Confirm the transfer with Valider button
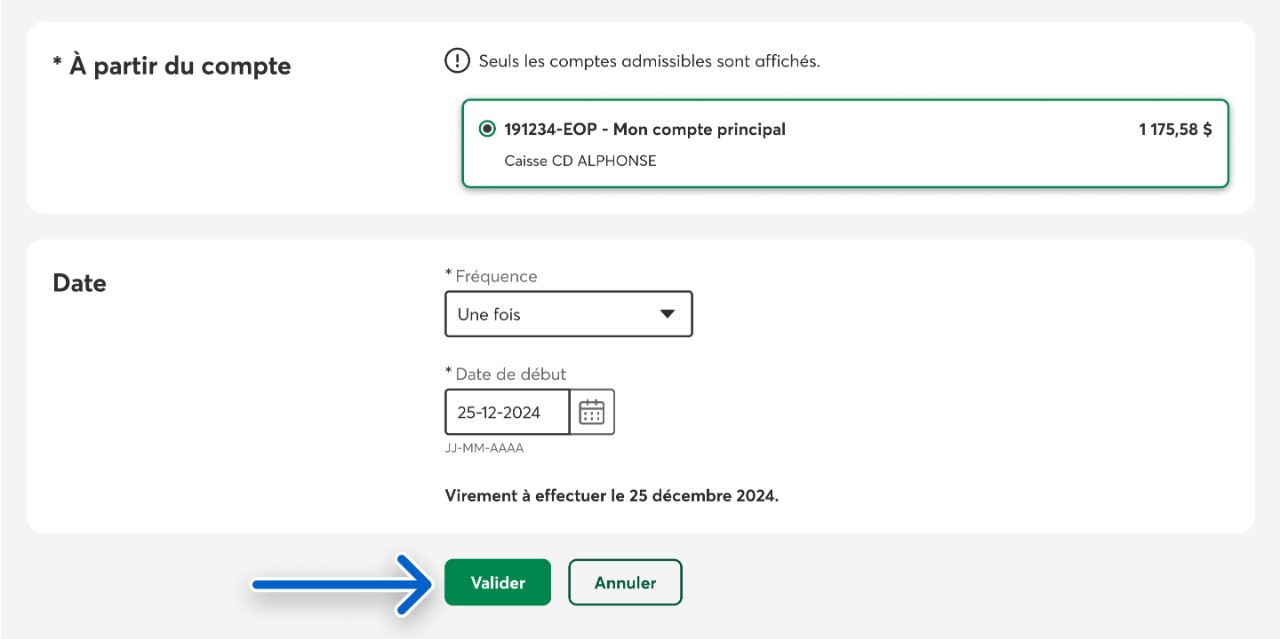Image resolution: width=1280 pixels, height=639 pixels. click(498, 582)
